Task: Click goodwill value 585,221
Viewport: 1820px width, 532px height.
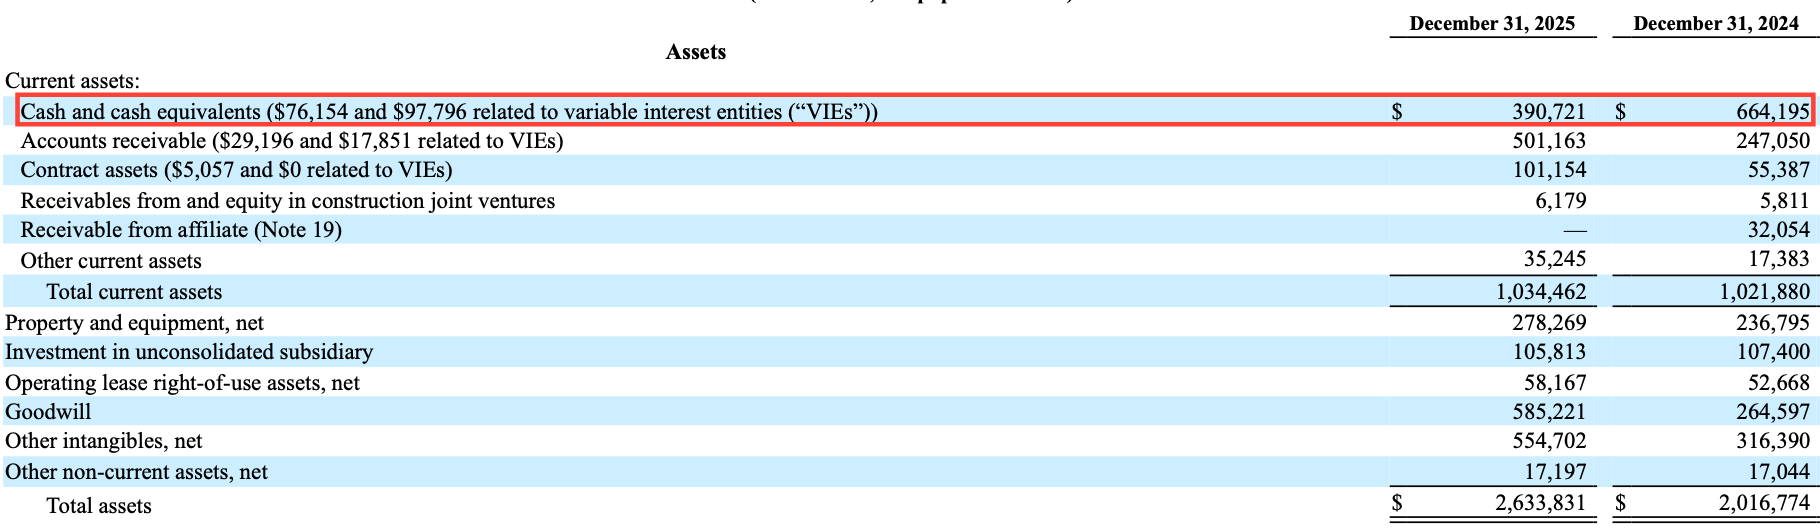Action: 1549,412
